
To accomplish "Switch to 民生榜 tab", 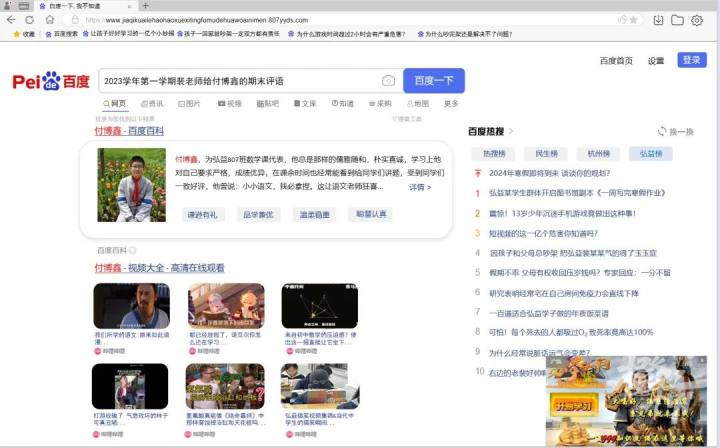I will point(546,154).
